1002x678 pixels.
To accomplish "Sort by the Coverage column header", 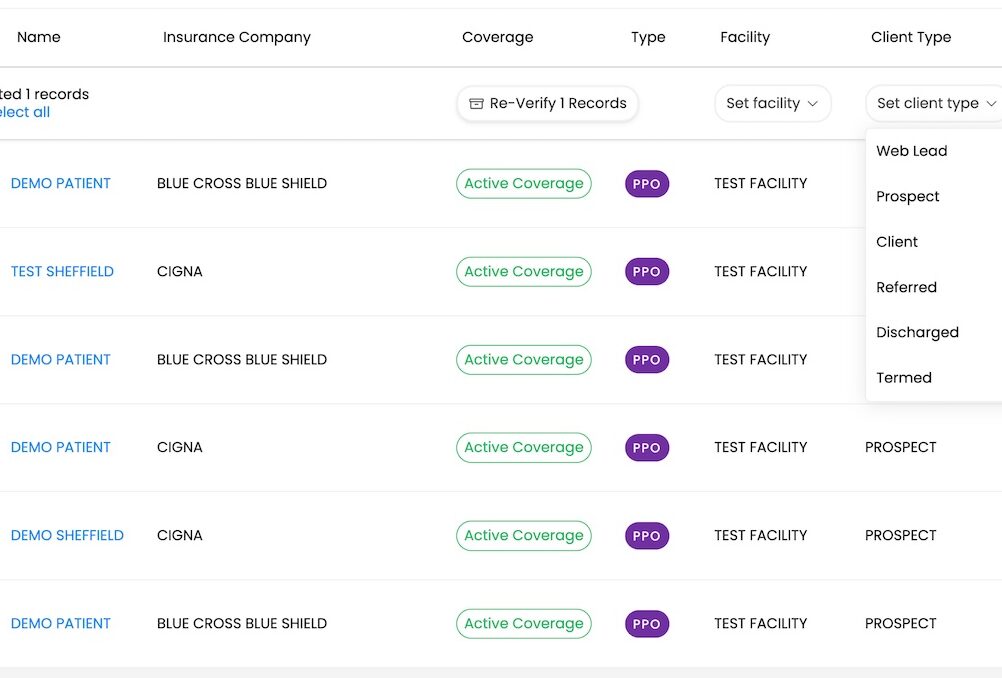I will (x=497, y=37).
